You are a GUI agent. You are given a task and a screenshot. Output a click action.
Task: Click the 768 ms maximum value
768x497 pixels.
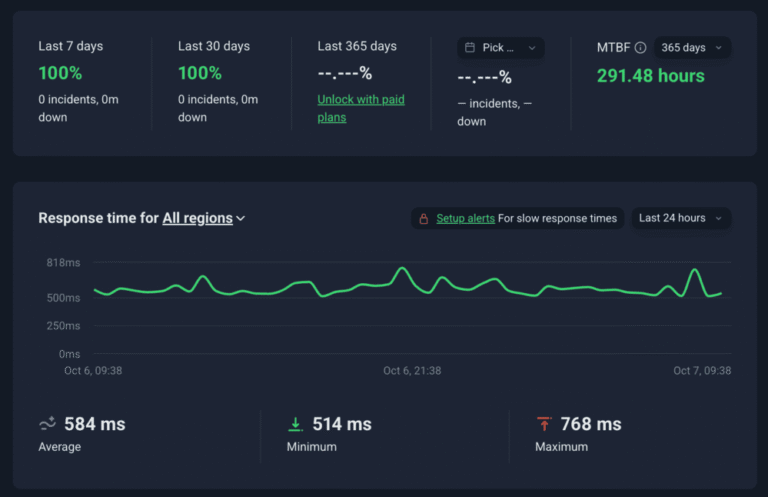[x=591, y=424]
